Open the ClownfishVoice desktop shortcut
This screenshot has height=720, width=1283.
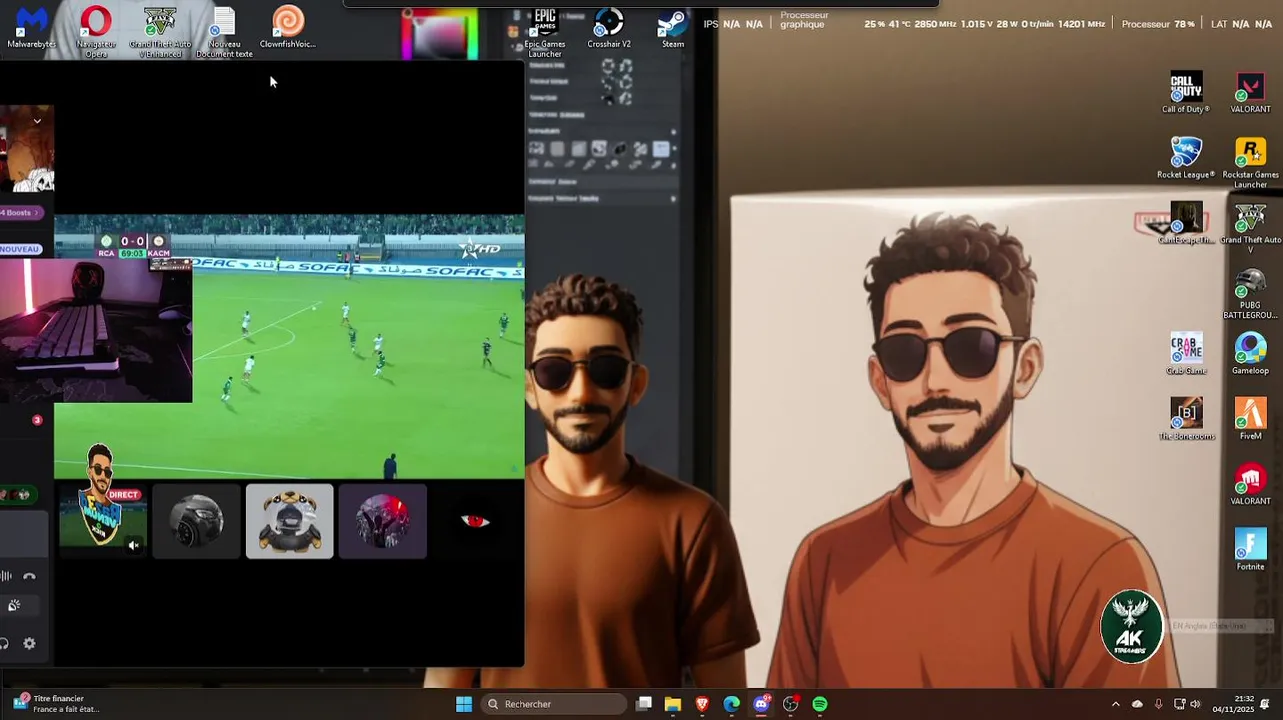tap(288, 27)
